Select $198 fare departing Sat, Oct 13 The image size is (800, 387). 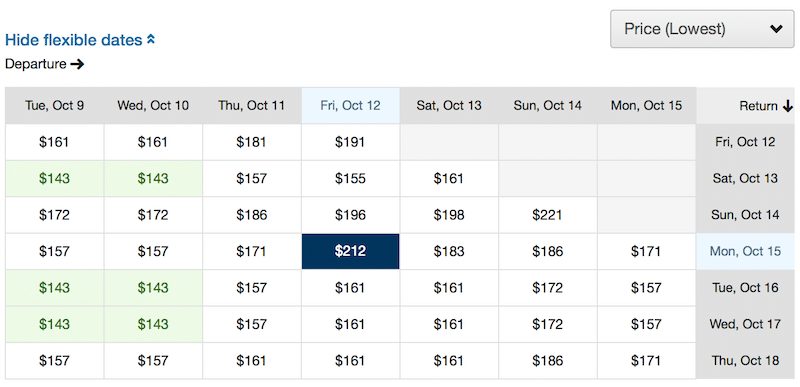click(449, 215)
